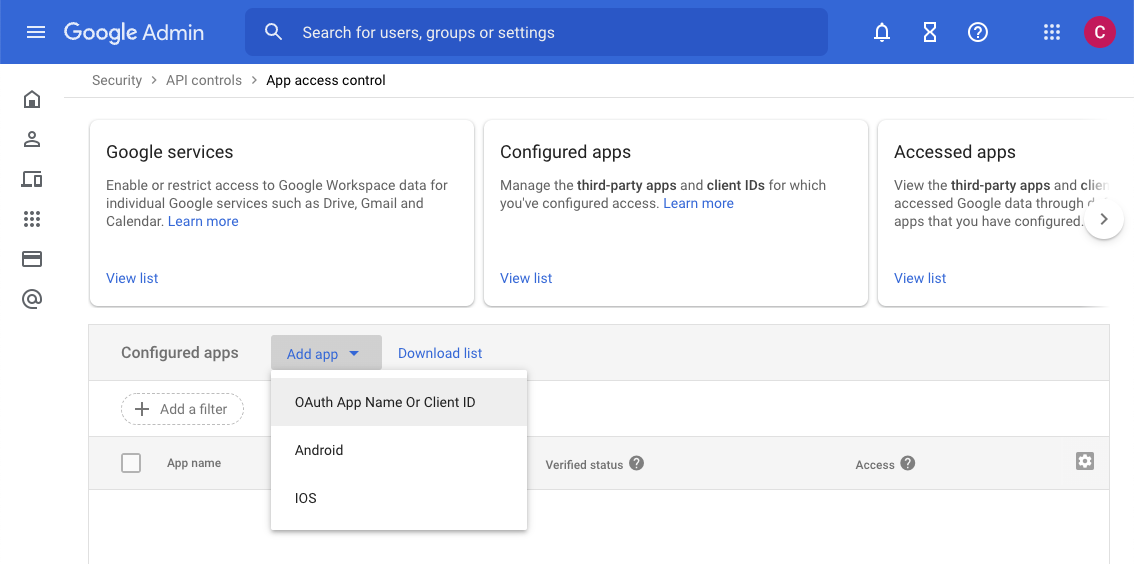Open Devices sidebar icon
This screenshot has width=1134, height=564.
tap(32, 179)
